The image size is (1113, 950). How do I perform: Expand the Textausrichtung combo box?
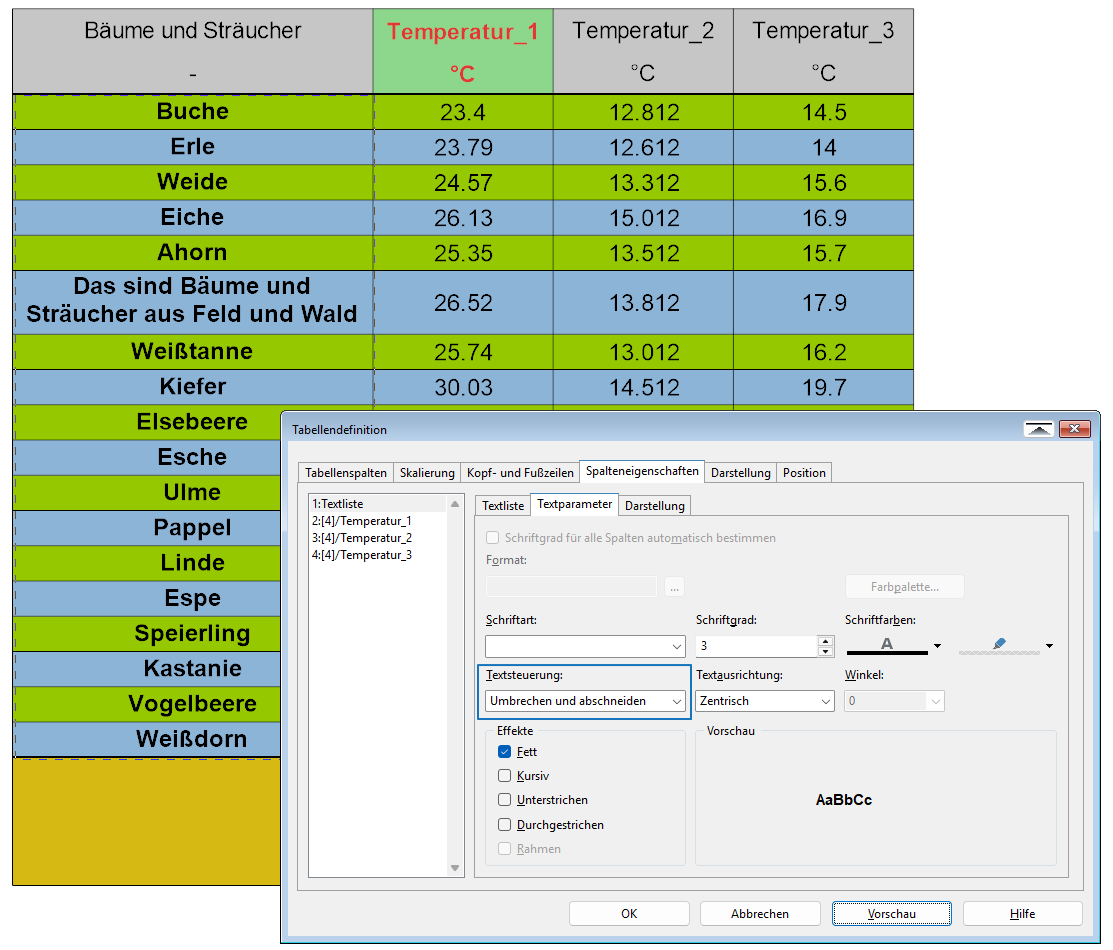(765, 701)
